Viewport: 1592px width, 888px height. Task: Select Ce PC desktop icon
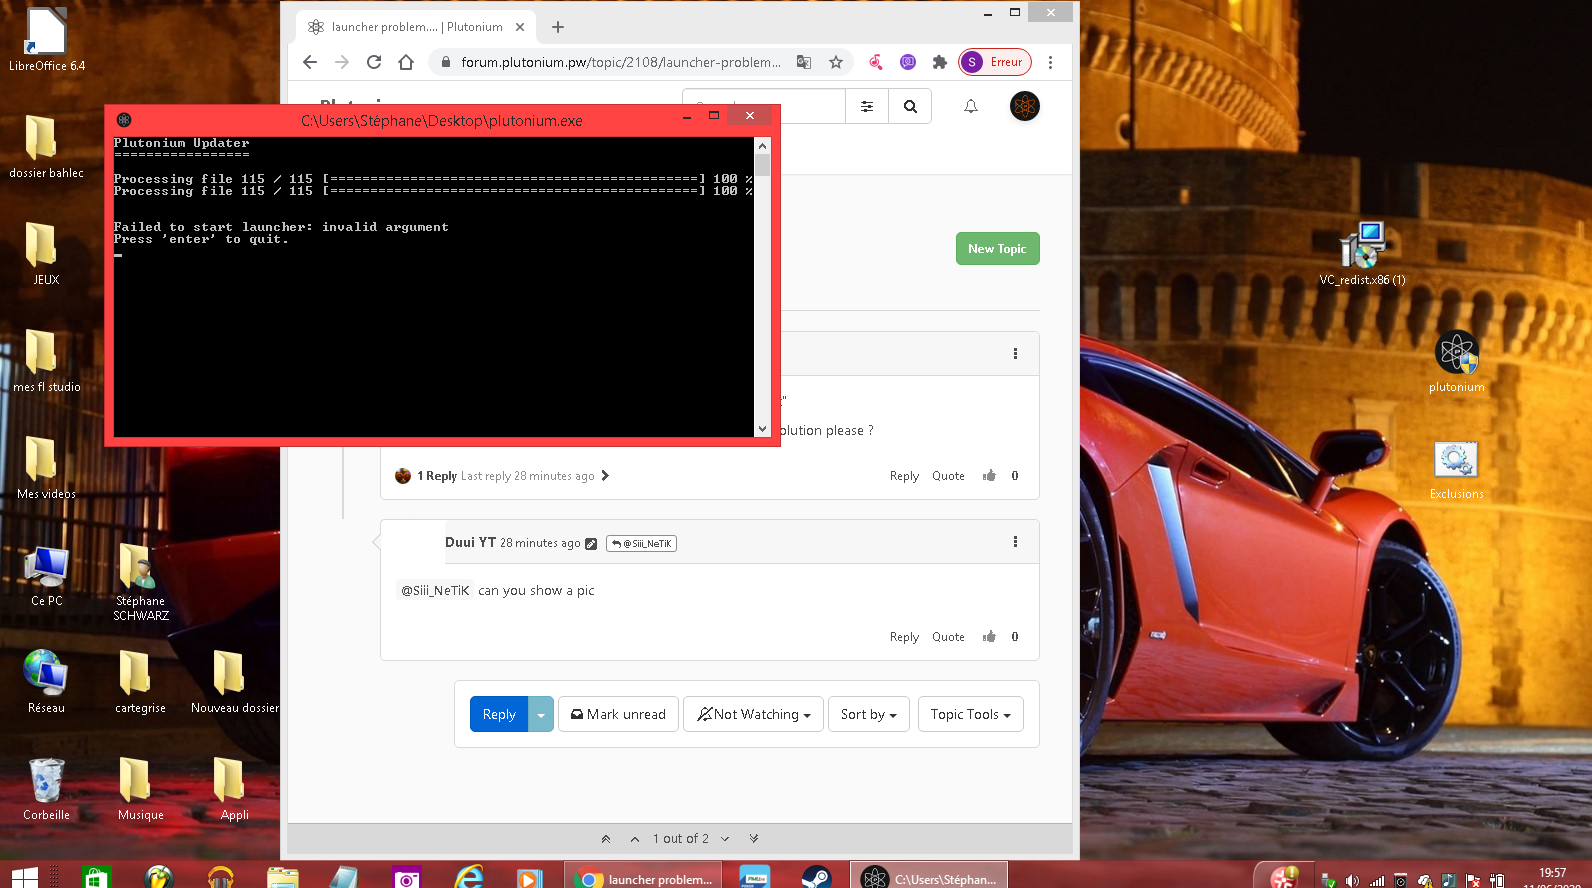click(x=46, y=576)
